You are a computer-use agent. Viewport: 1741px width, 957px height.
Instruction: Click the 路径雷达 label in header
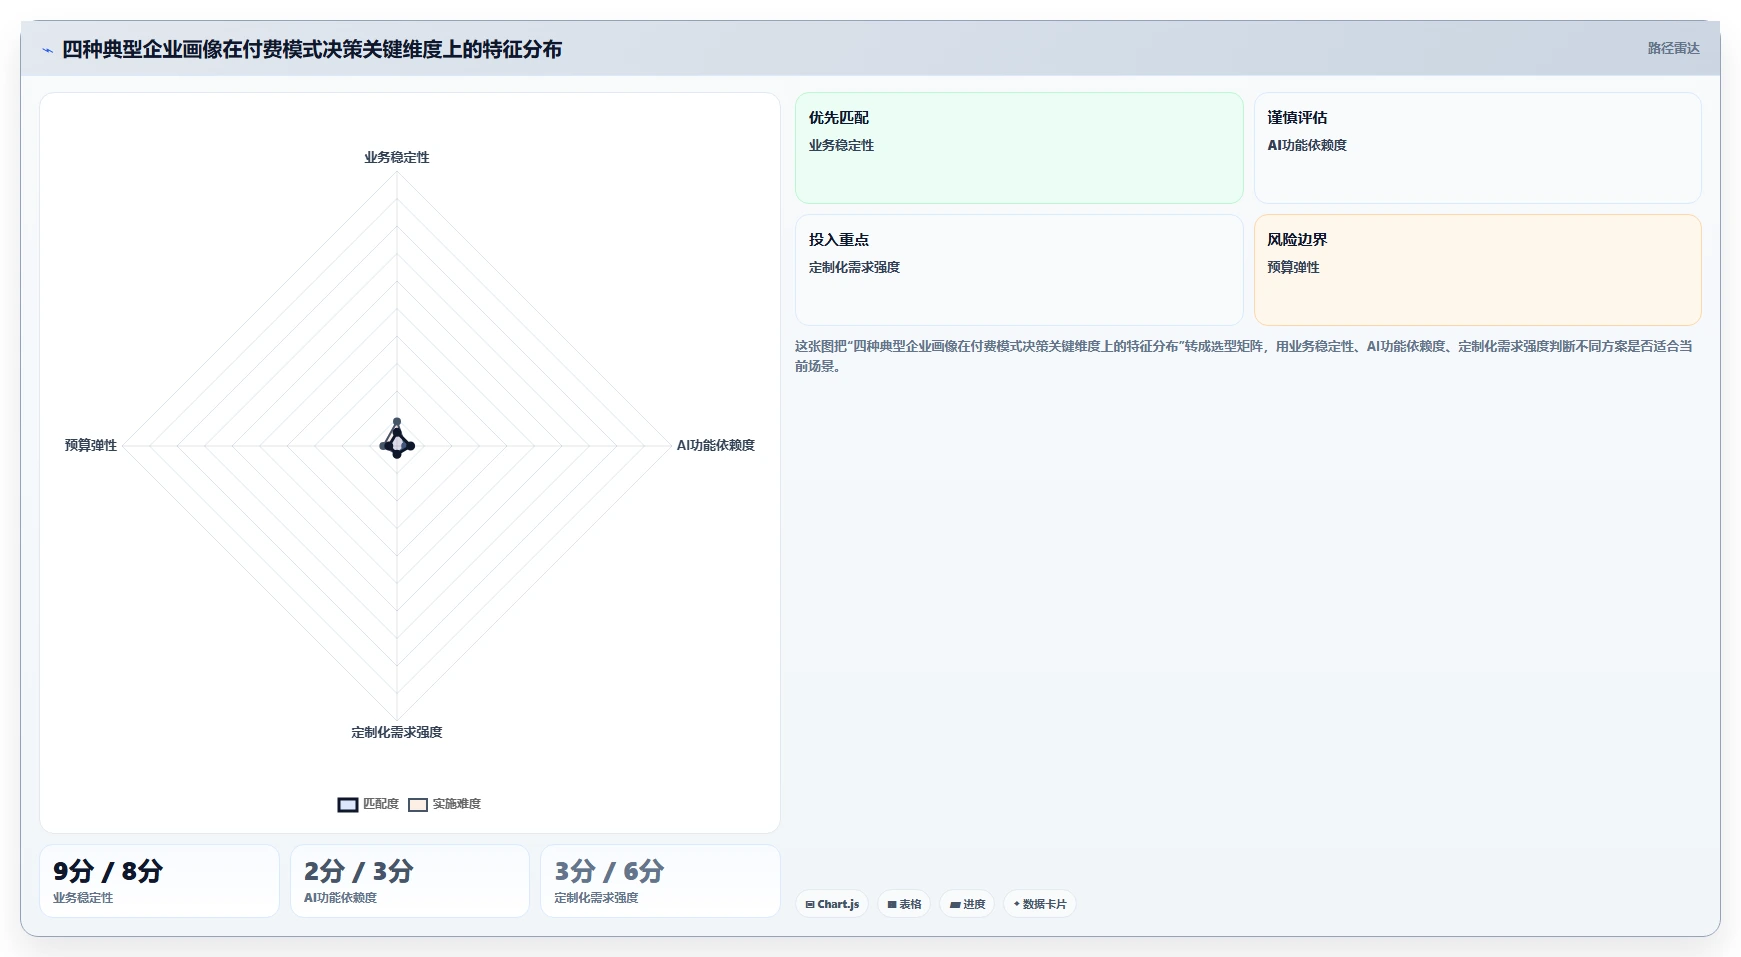pyautogui.click(x=1673, y=48)
